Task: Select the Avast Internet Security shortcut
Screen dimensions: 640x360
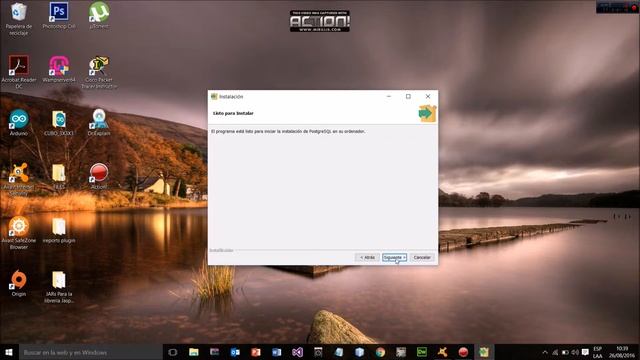Action: pos(19,180)
